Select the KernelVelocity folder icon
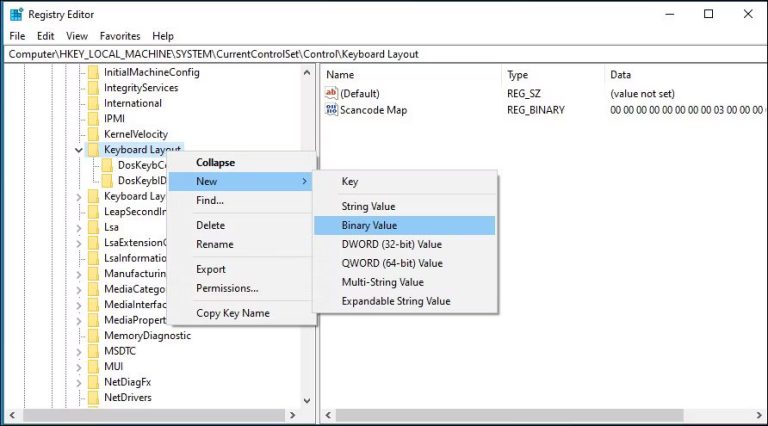This screenshot has height=426, width=768. tap(93, 134)
